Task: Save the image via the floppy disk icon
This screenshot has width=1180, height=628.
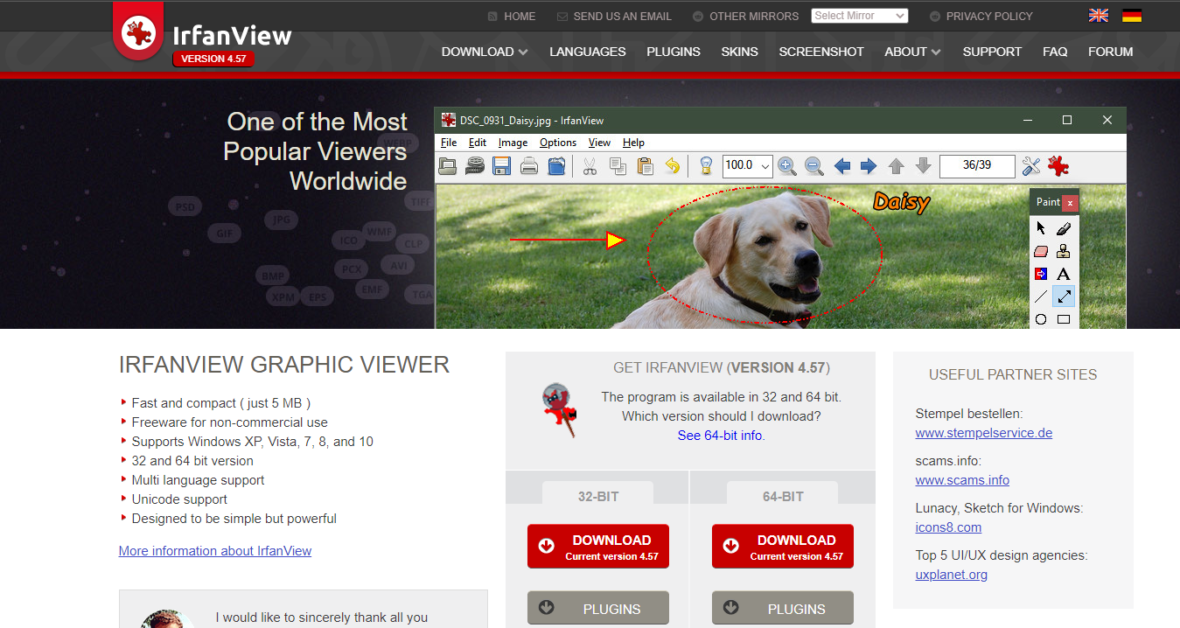Action: pyautogui.click(x=500, y=166)
